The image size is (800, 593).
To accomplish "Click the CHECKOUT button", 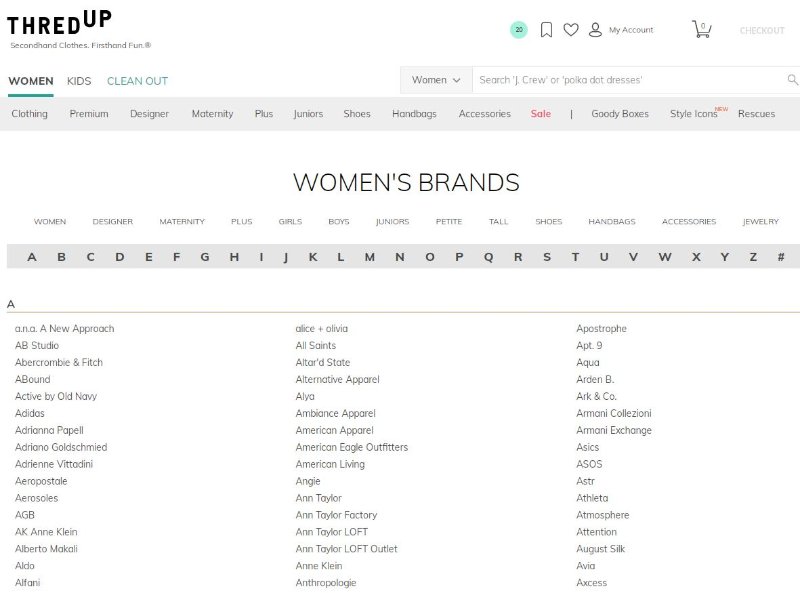I will (x=762, y=31).
